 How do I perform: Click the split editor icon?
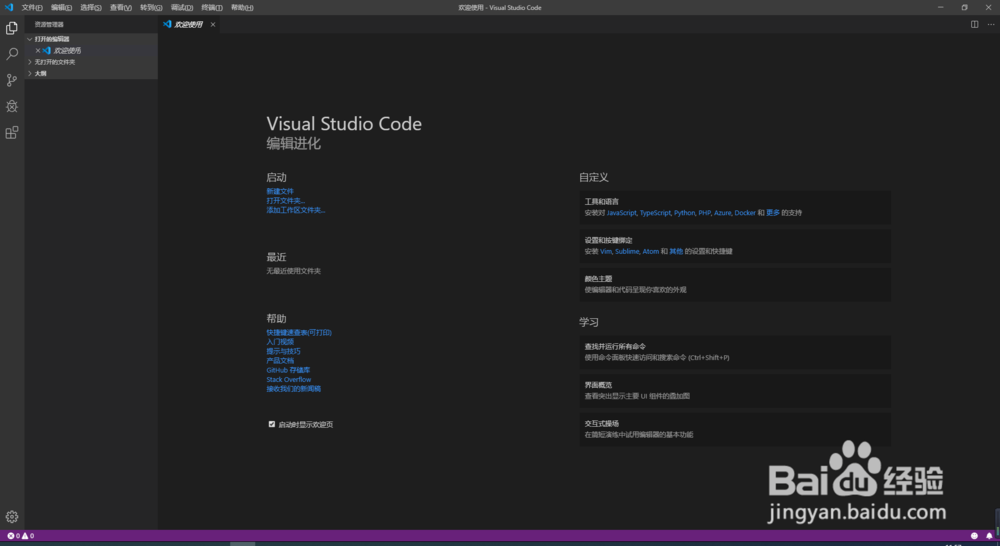974,24
